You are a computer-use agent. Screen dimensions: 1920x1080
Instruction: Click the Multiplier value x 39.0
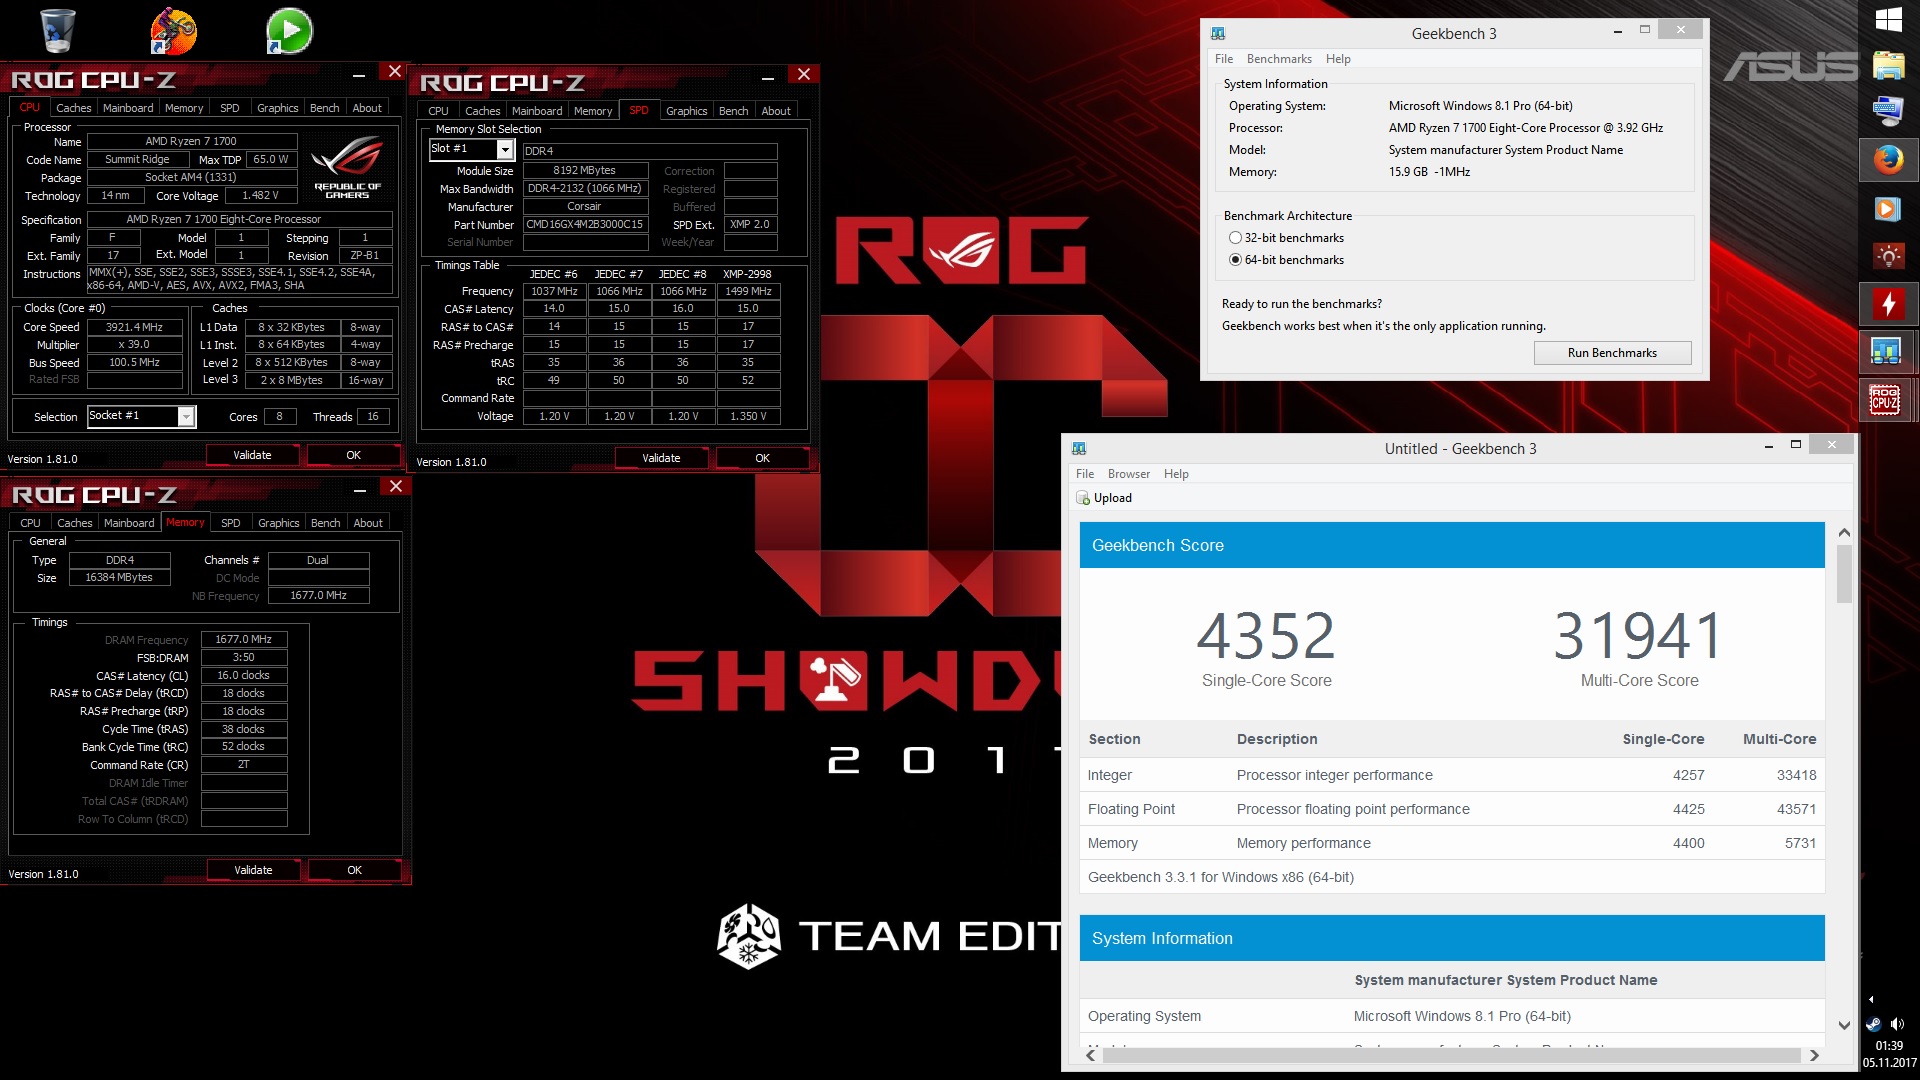(134, 345)
